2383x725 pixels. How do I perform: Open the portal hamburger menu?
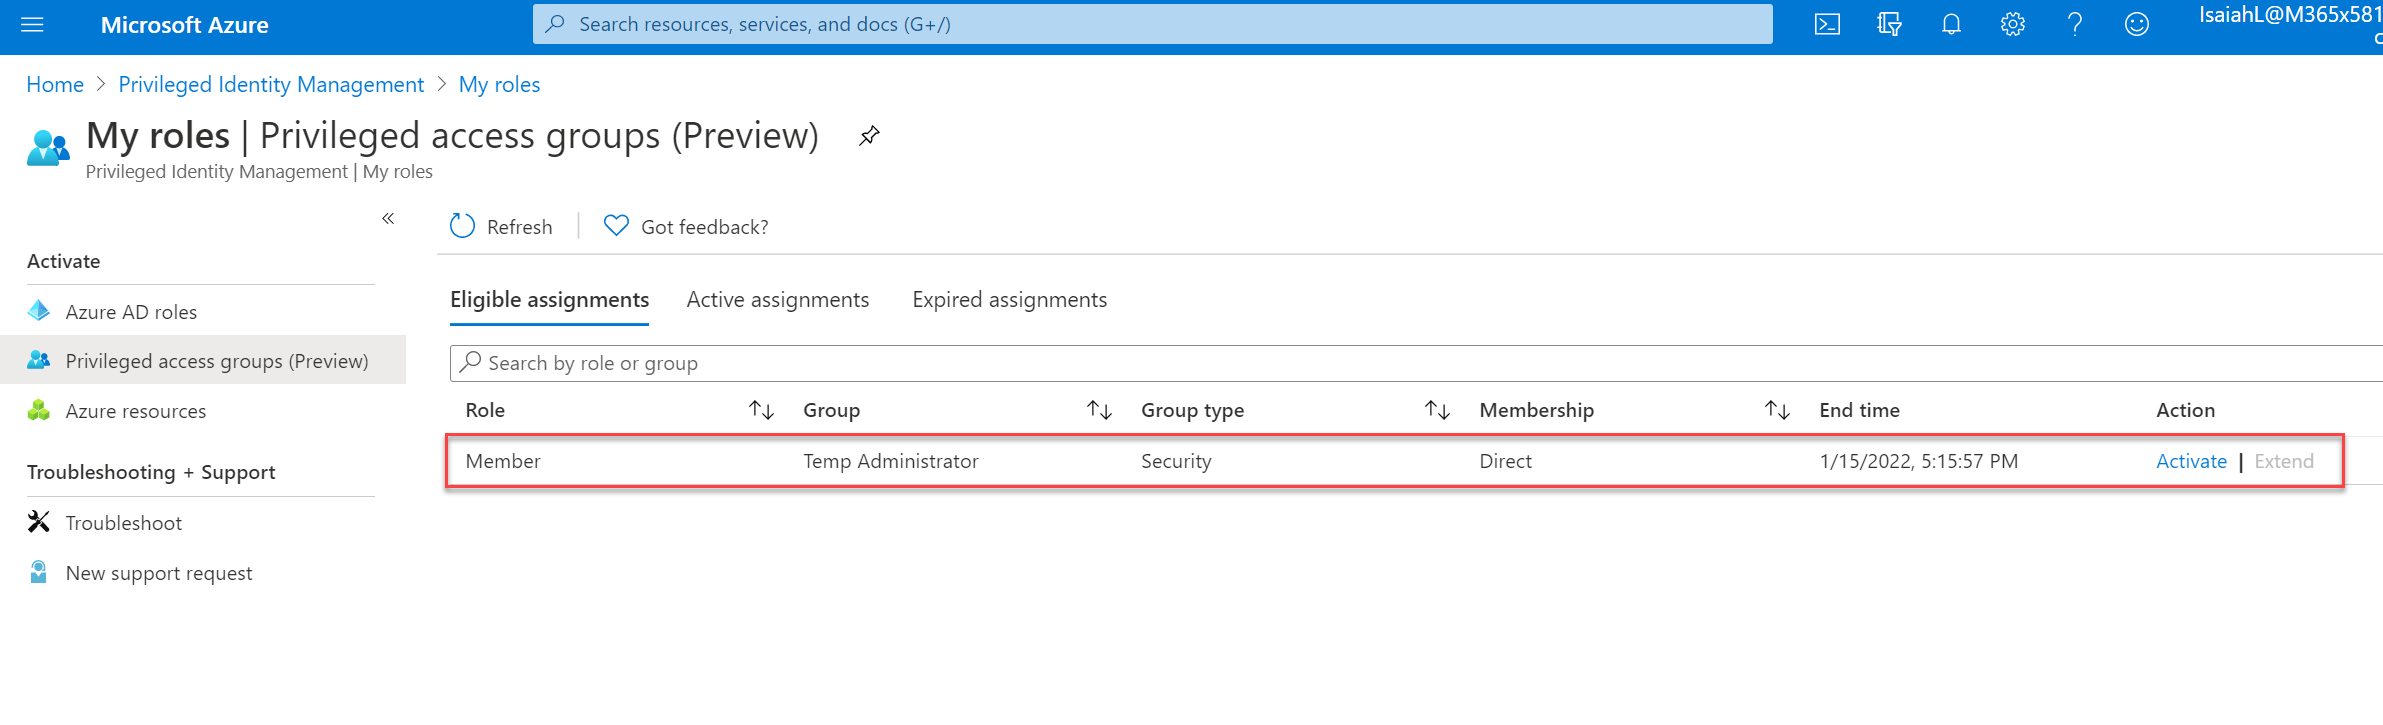tap(32, 25)
